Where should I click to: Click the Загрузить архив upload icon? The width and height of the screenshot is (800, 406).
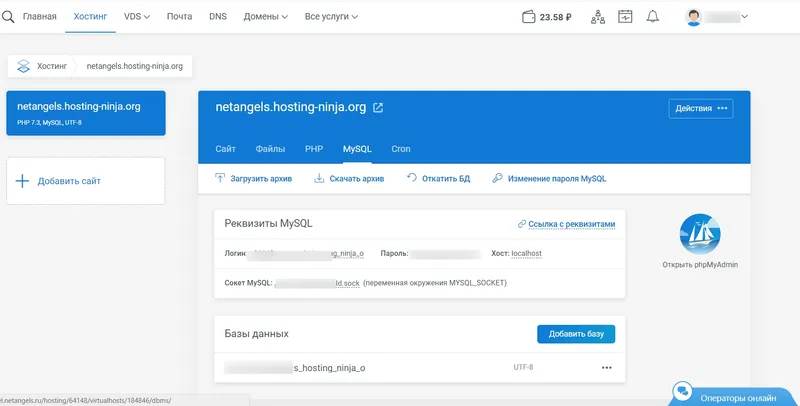pyautogui.click(x=220, y=178)
